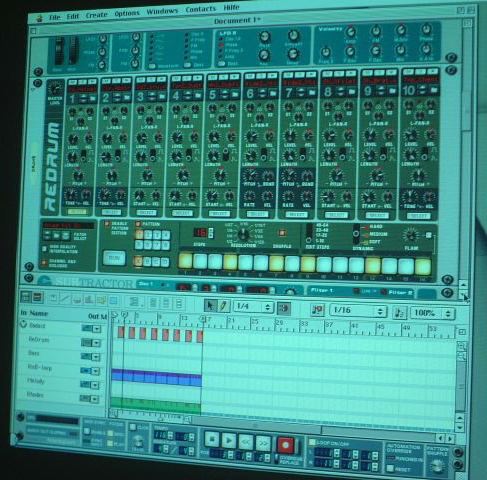Toggle Redrum Shuffle button

click(282, 233)
